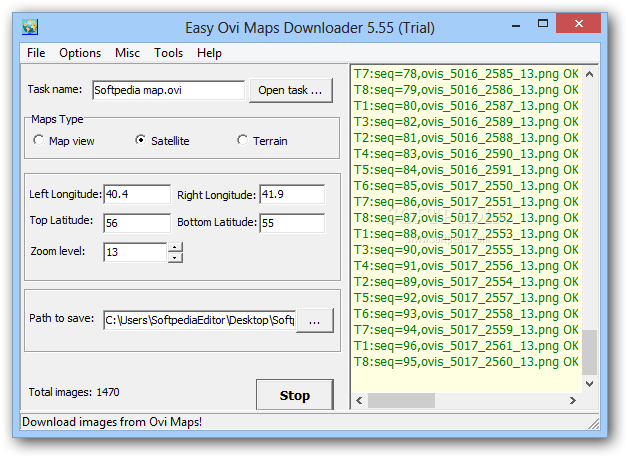
Task: Click the Task name input field
Action: click(168, 90)
